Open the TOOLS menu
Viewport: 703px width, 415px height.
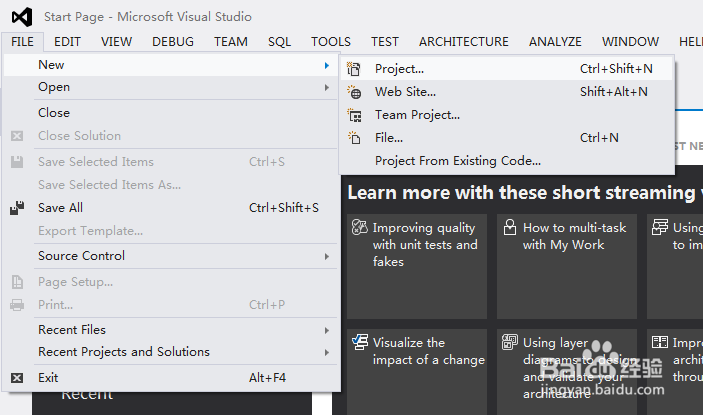pyautogui.click(x=331, y=42)
